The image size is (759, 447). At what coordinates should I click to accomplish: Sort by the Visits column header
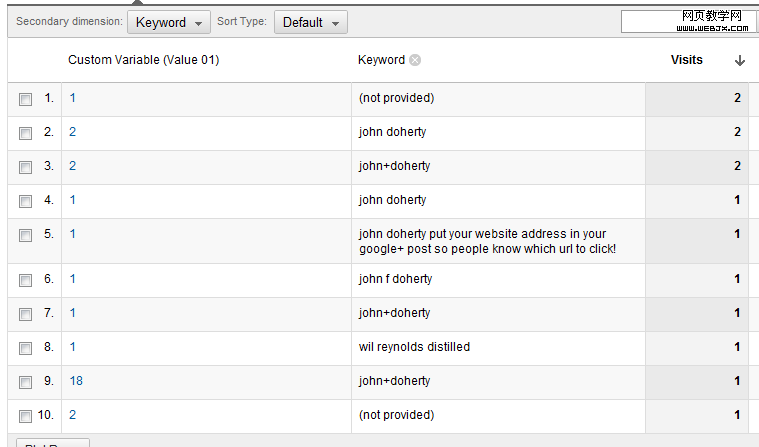tap(686, 60)
